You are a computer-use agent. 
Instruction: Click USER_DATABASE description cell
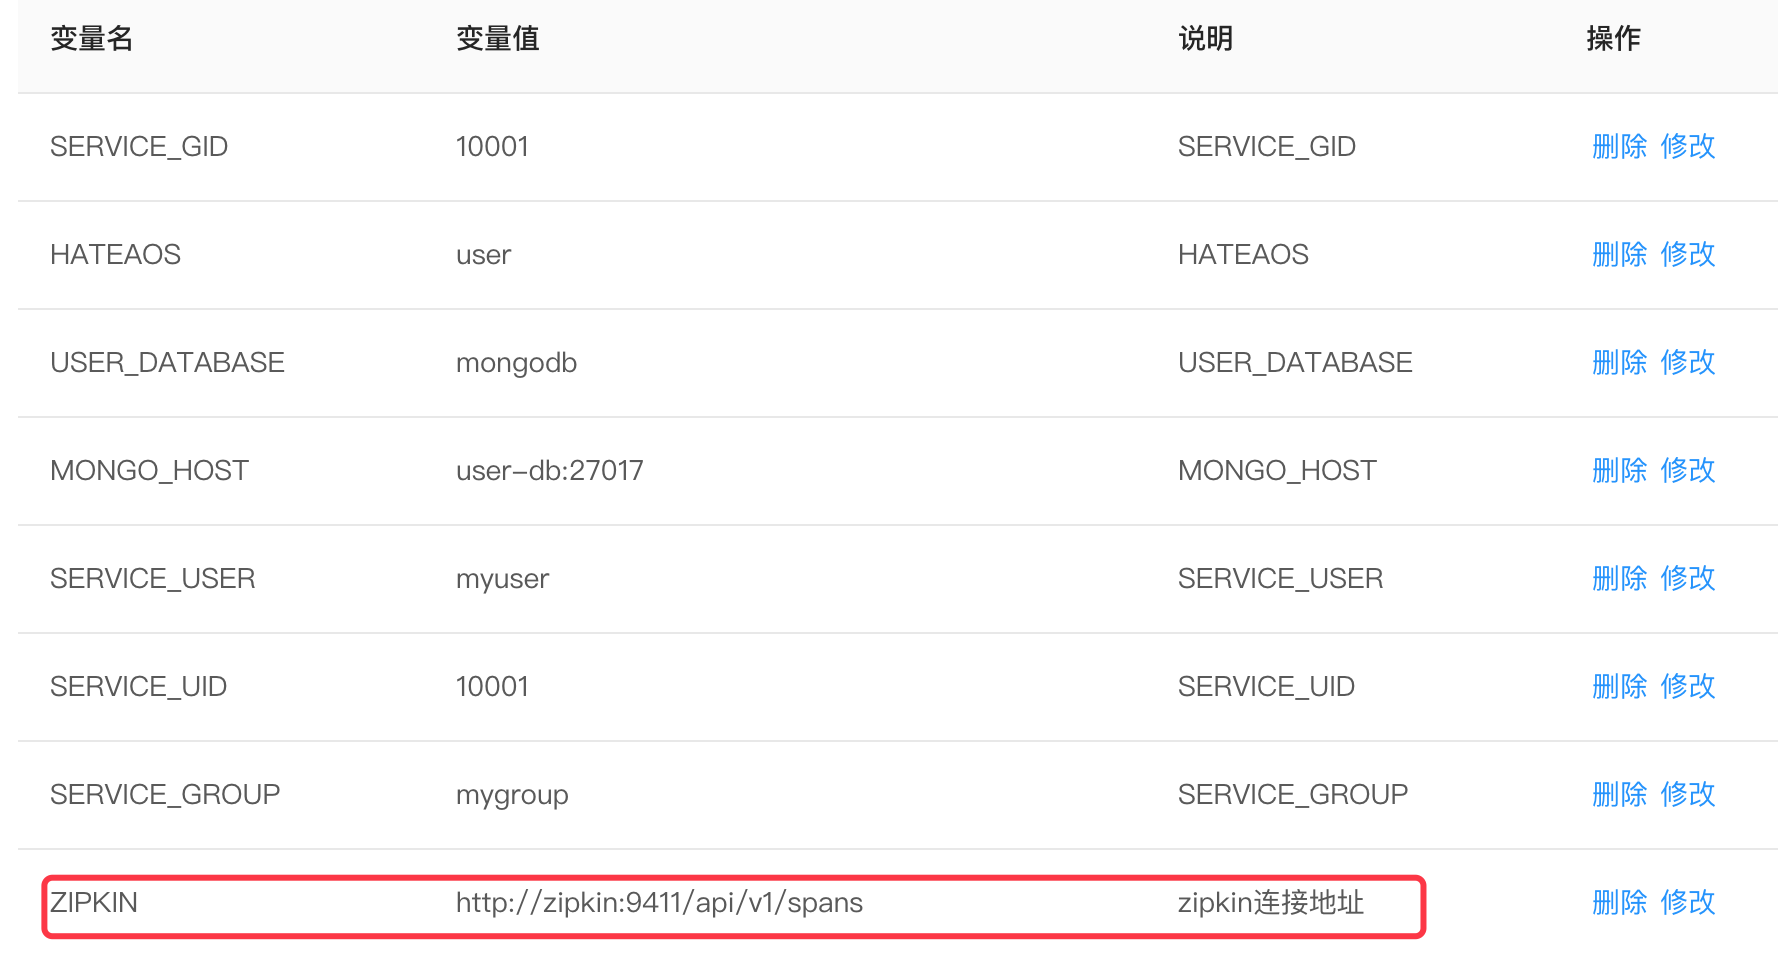pyautogui.click(x=1295, y=363)
